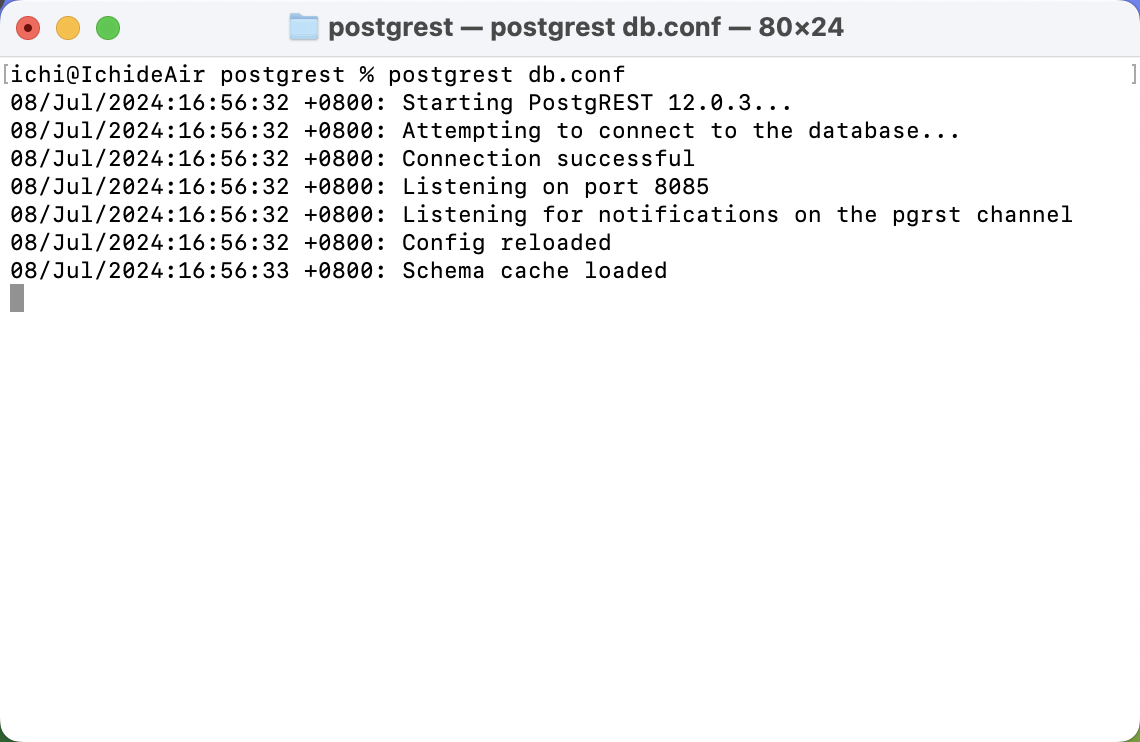Viewport: 1140px width, 742px height.
Task: Click the 'Attempting to connect to the database...' line
Action: tap(681, 131)
